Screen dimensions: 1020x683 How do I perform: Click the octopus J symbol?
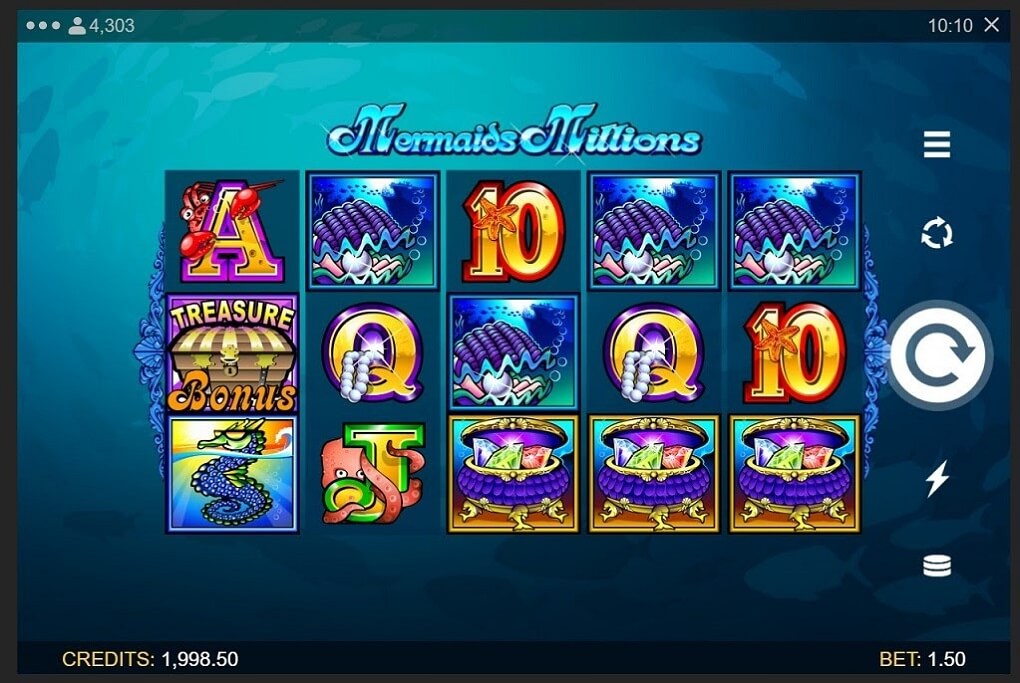coord(373,474)
